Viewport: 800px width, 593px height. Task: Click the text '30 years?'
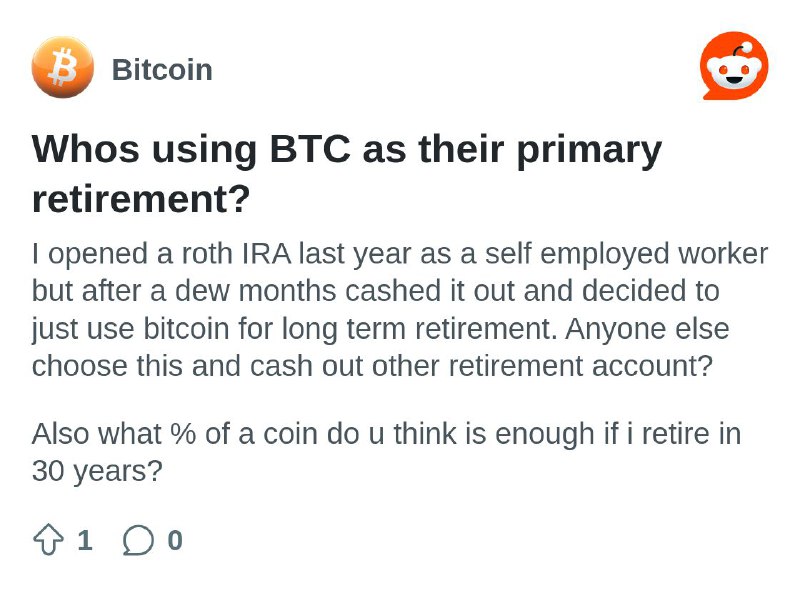[x=97, y=471]
